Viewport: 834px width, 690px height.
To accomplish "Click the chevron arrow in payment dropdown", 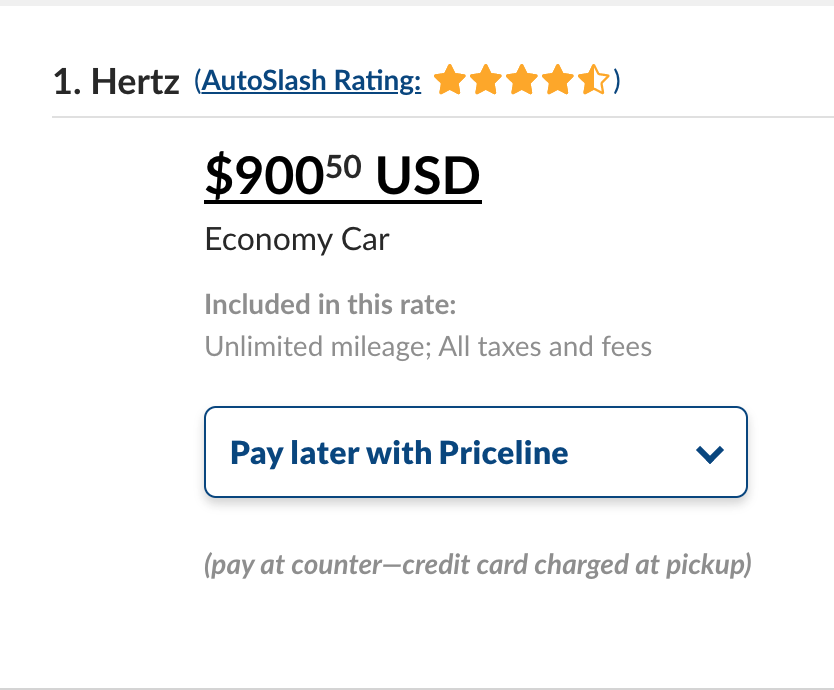I will click(x=709, y=454).
